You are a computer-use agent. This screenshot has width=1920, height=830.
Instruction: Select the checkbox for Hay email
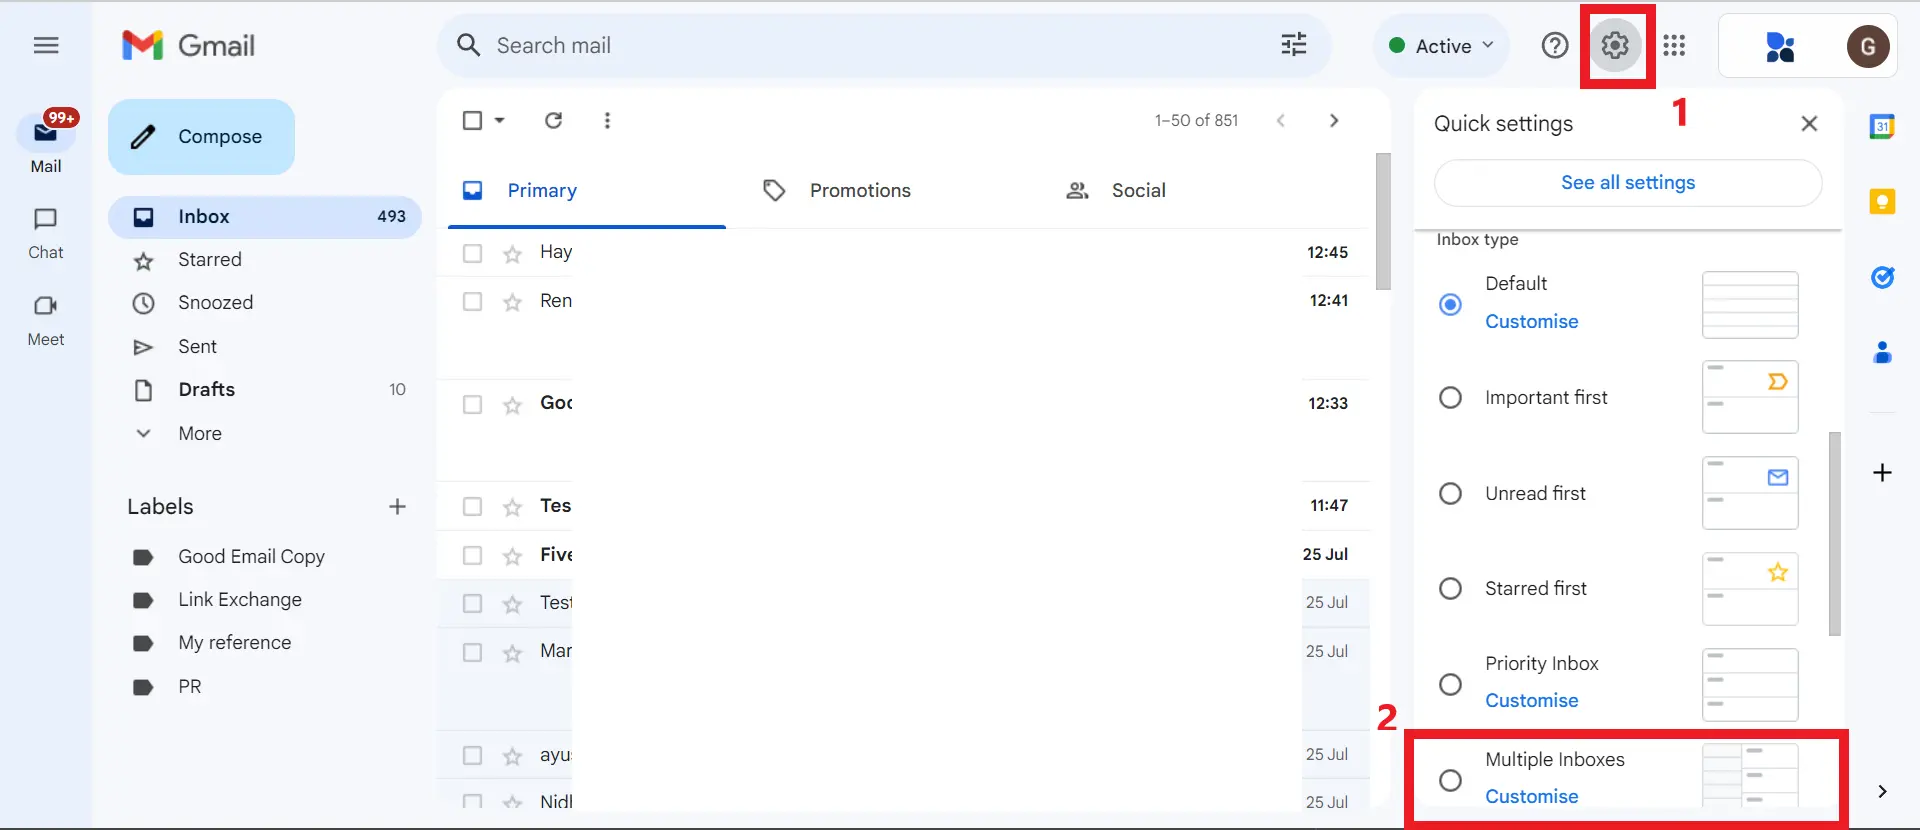[473, 254]
